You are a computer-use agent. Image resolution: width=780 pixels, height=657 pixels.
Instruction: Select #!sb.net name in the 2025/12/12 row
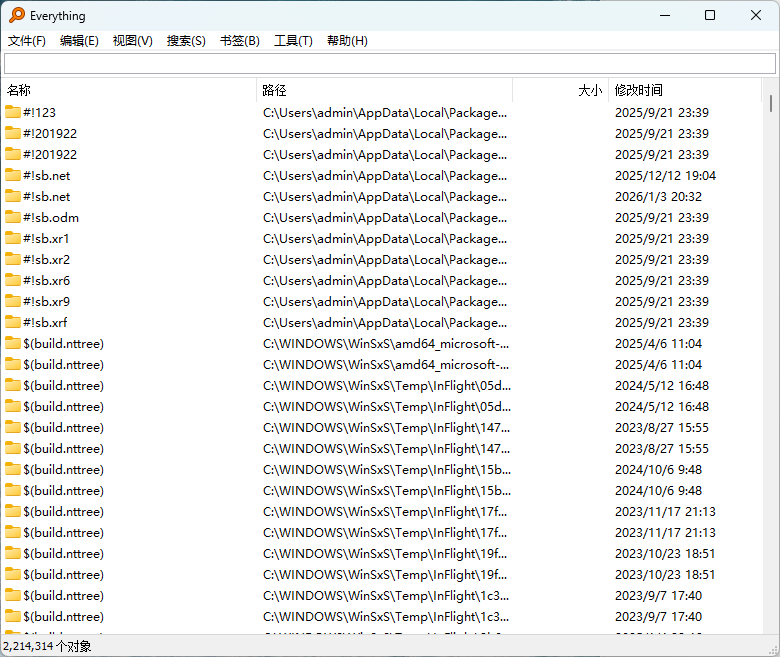tap(46, 176)
